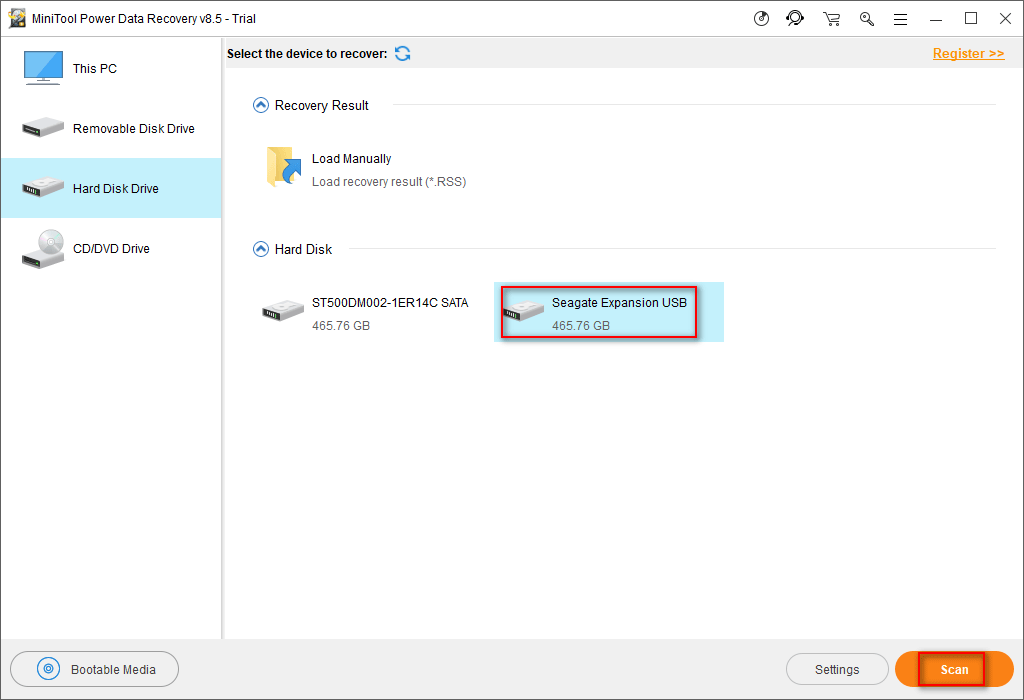The height and width of the screenshot is (700, 1024).
Task: Click the Register link
Action: (x=968, y=54)
